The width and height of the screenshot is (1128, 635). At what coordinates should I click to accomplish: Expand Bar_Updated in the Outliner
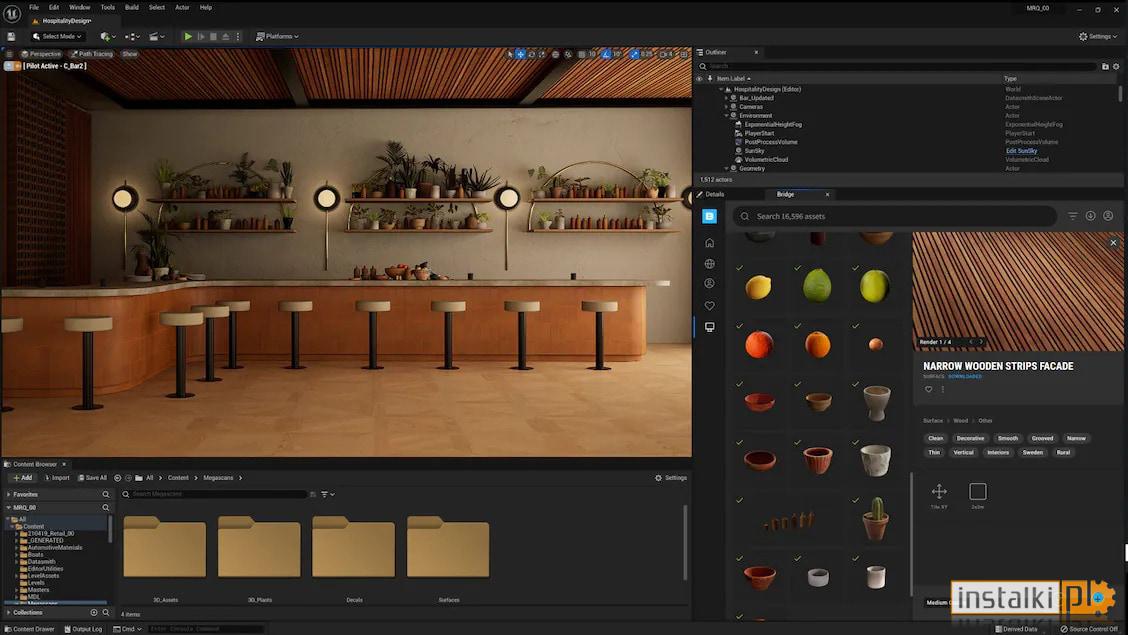(x=726, y=98)
